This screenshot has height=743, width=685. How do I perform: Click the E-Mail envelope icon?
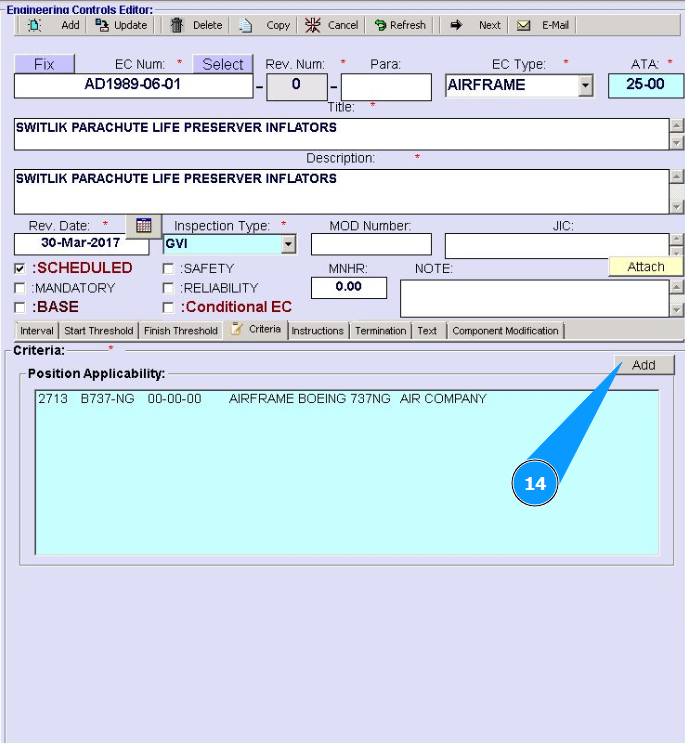click(523, 25)
